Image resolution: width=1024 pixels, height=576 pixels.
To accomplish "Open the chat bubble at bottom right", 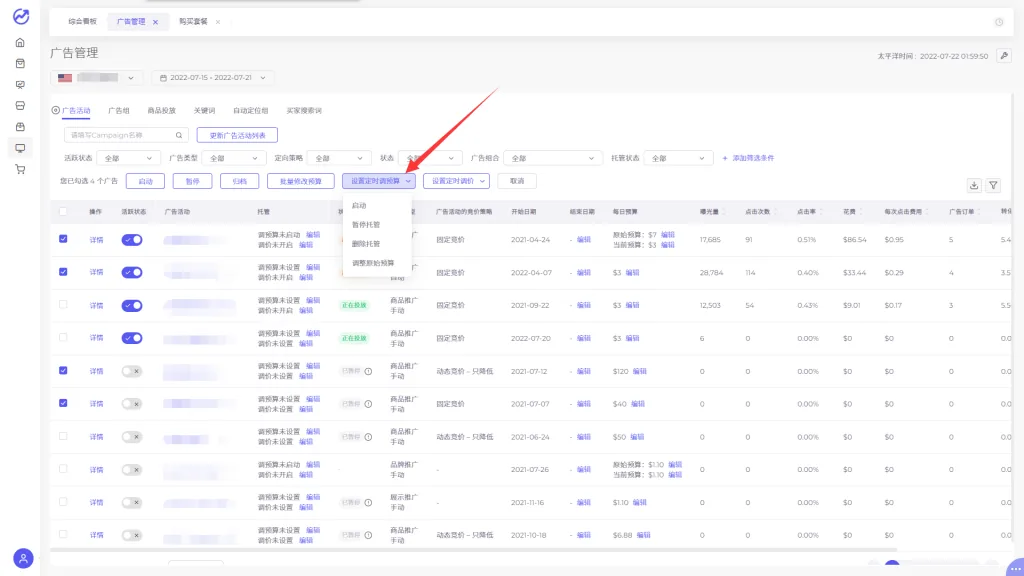I will [x=1014, y=568].
